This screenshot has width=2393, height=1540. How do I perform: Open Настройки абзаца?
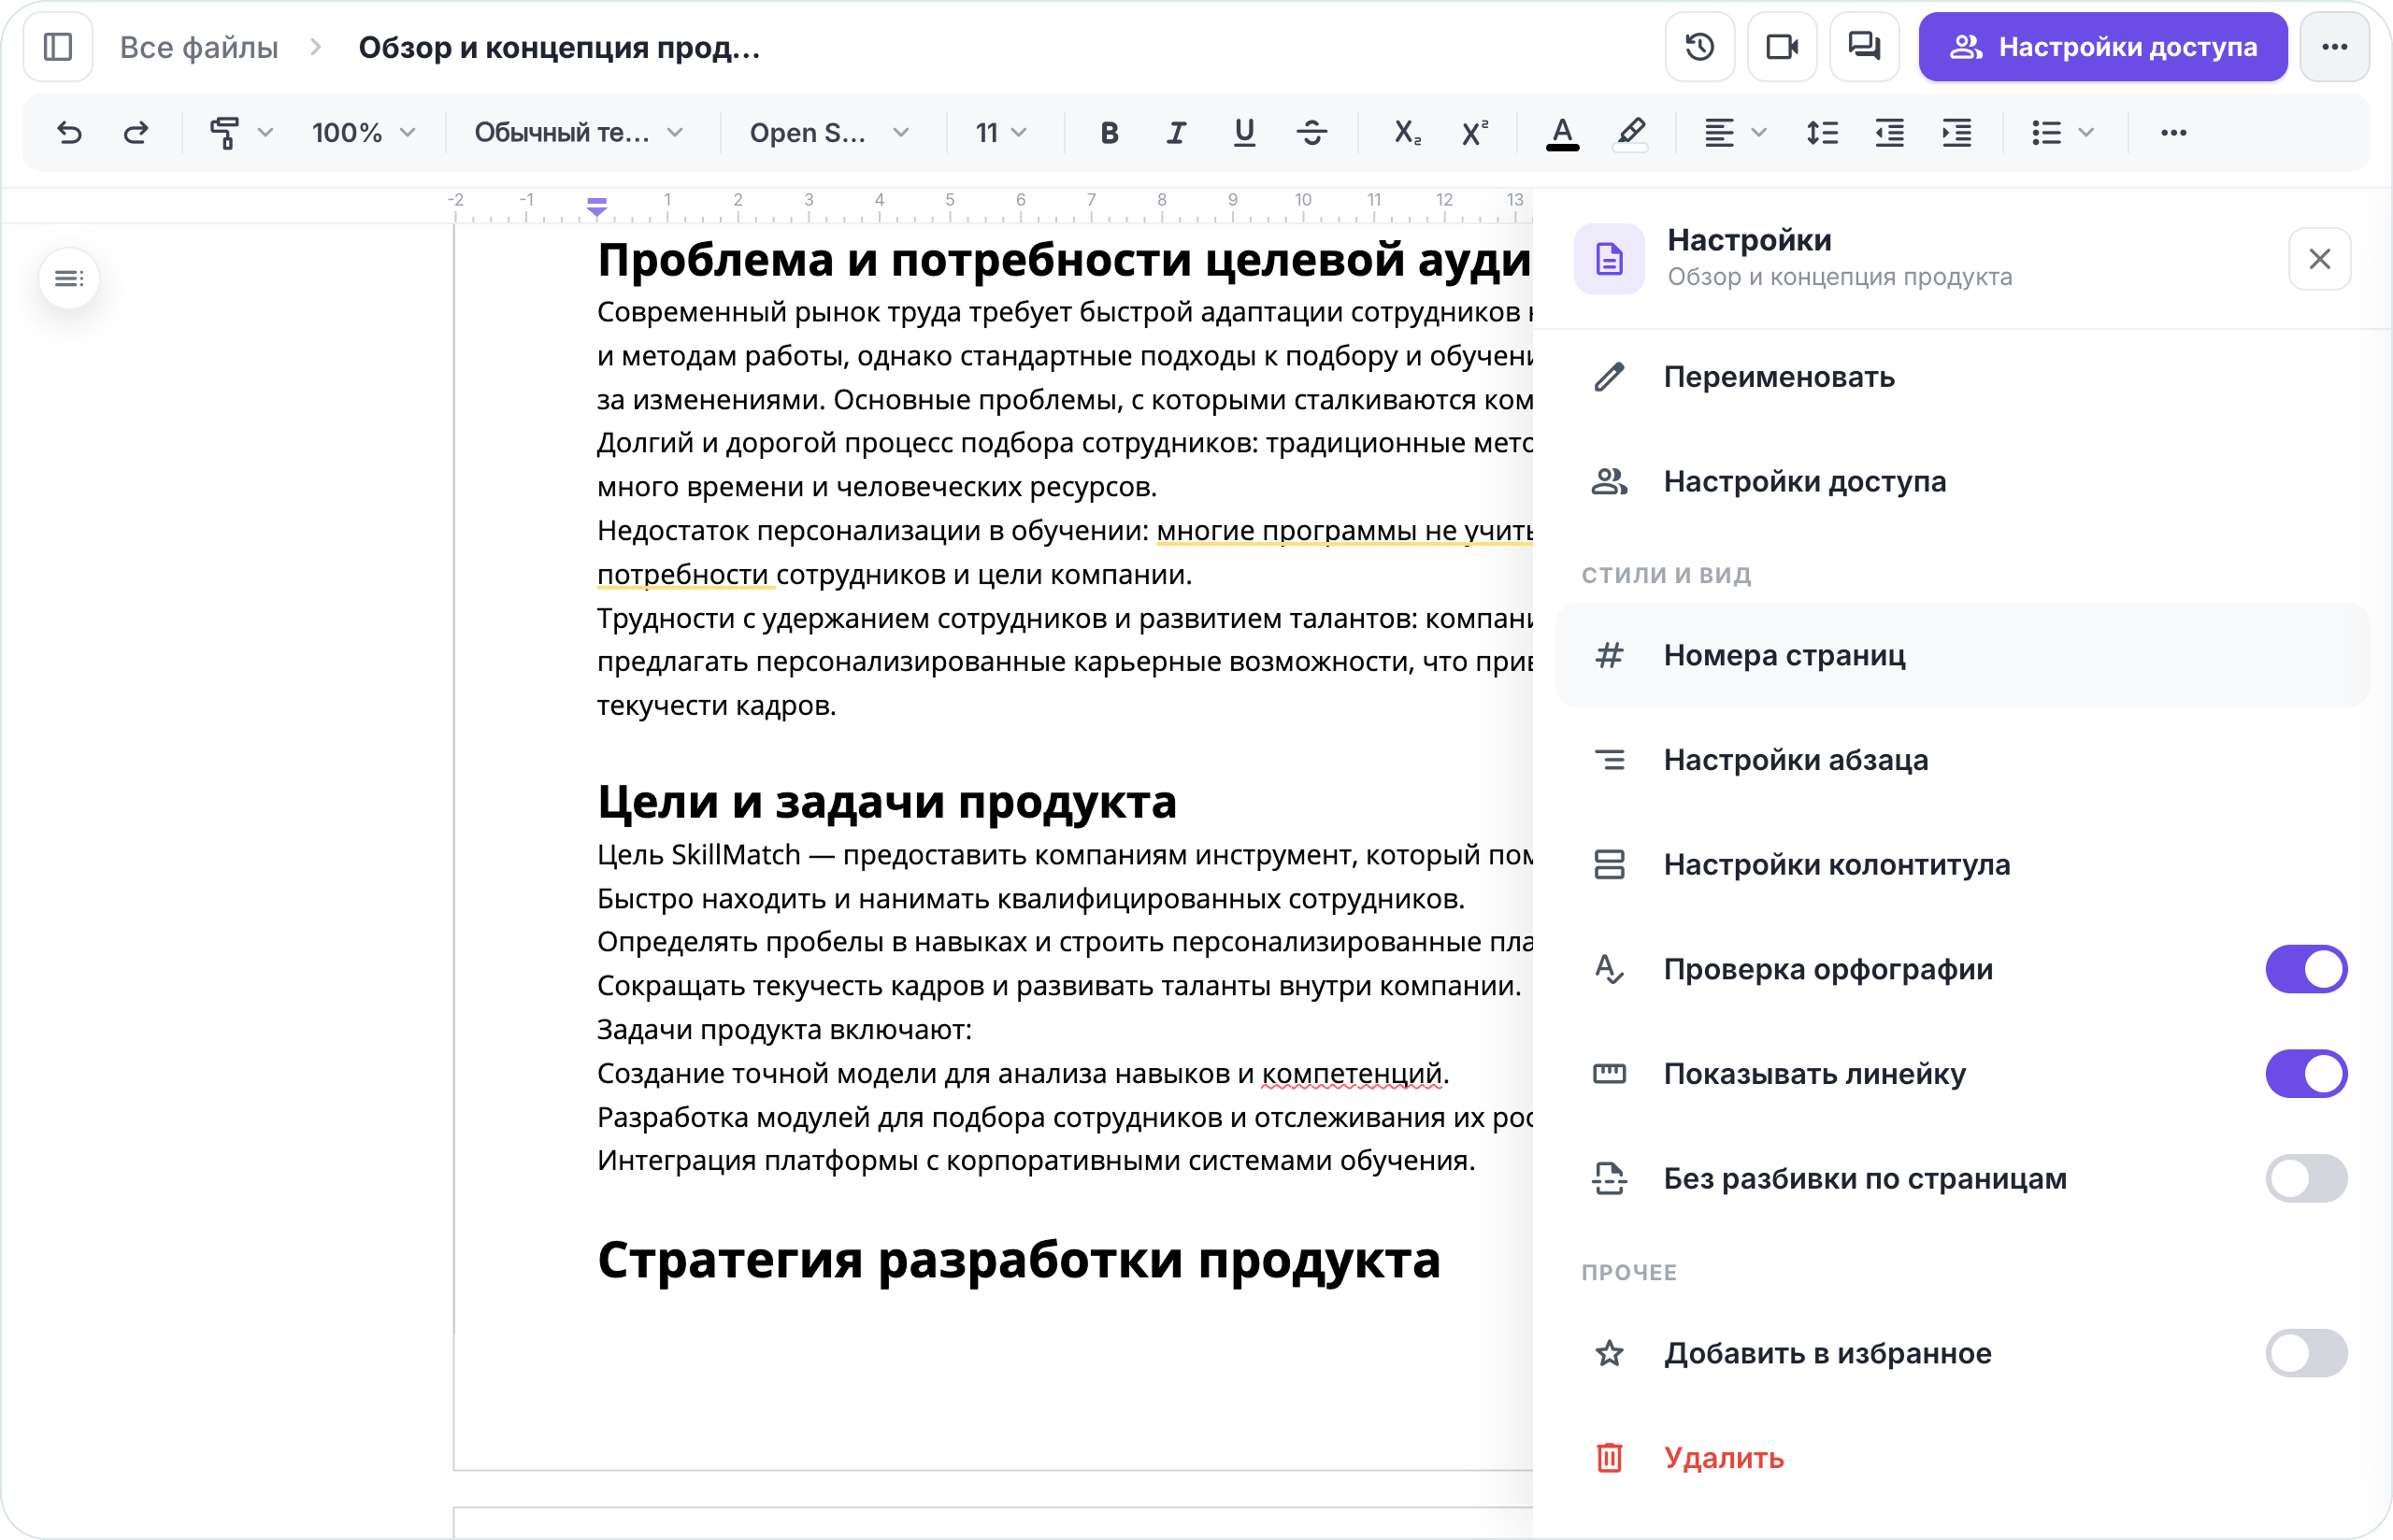coord(1962,760)
